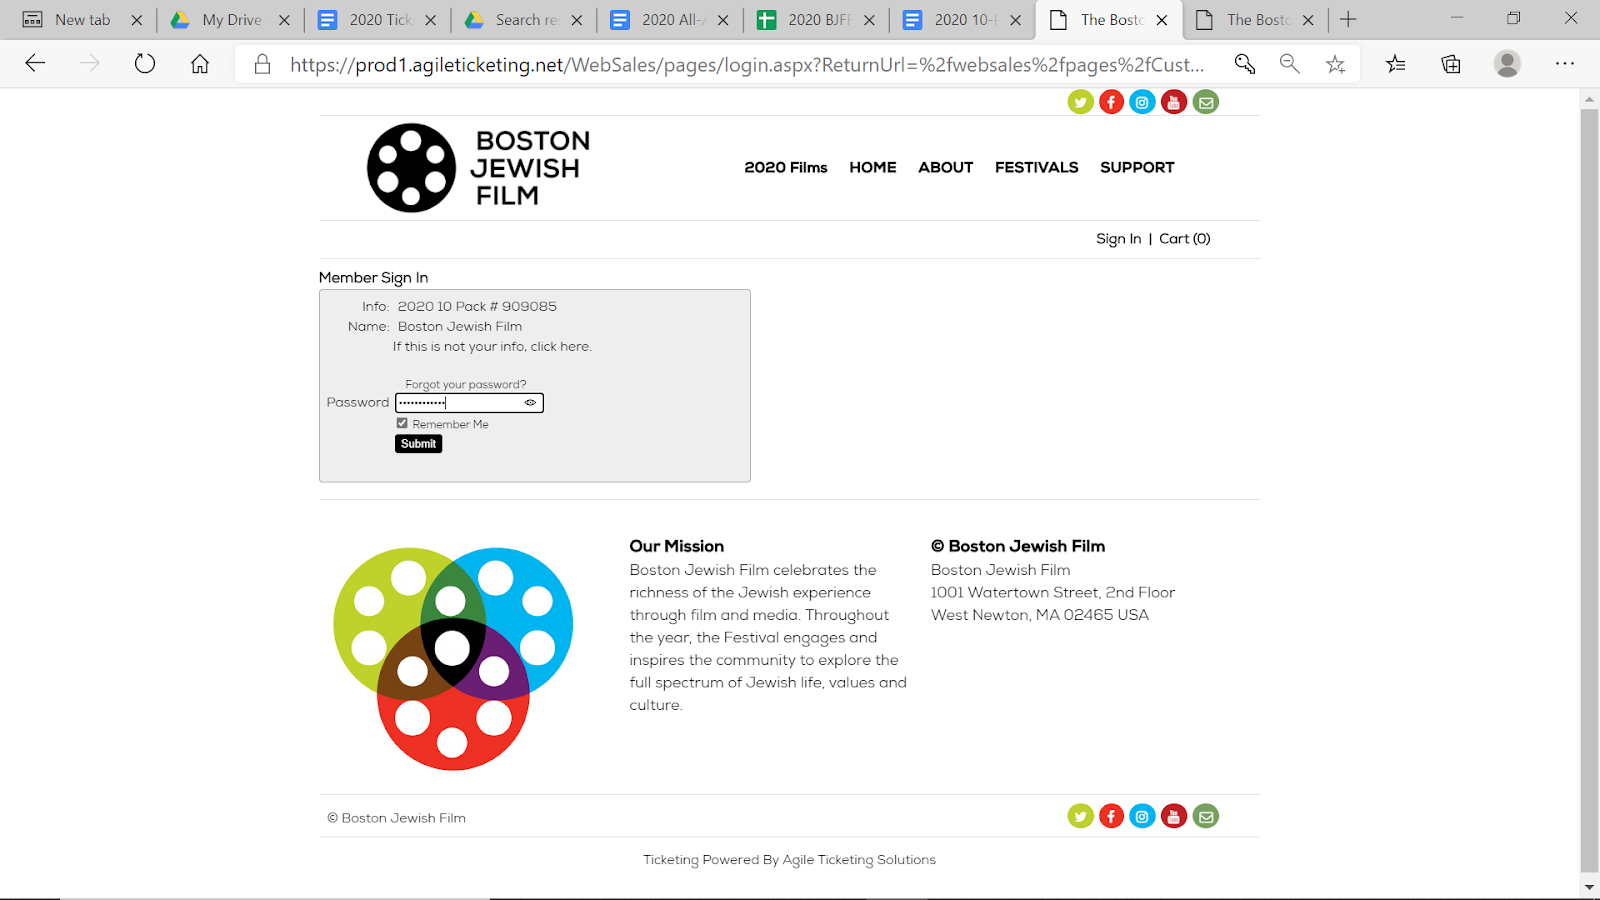
Task: Click the browser address bar URL
Action: click(747, 65)
